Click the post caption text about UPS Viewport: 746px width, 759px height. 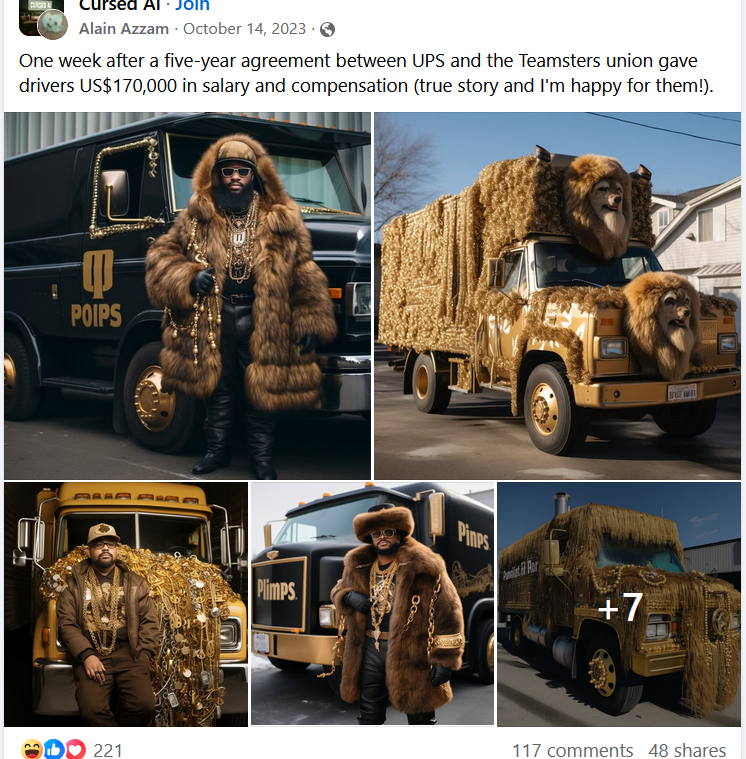366,73
